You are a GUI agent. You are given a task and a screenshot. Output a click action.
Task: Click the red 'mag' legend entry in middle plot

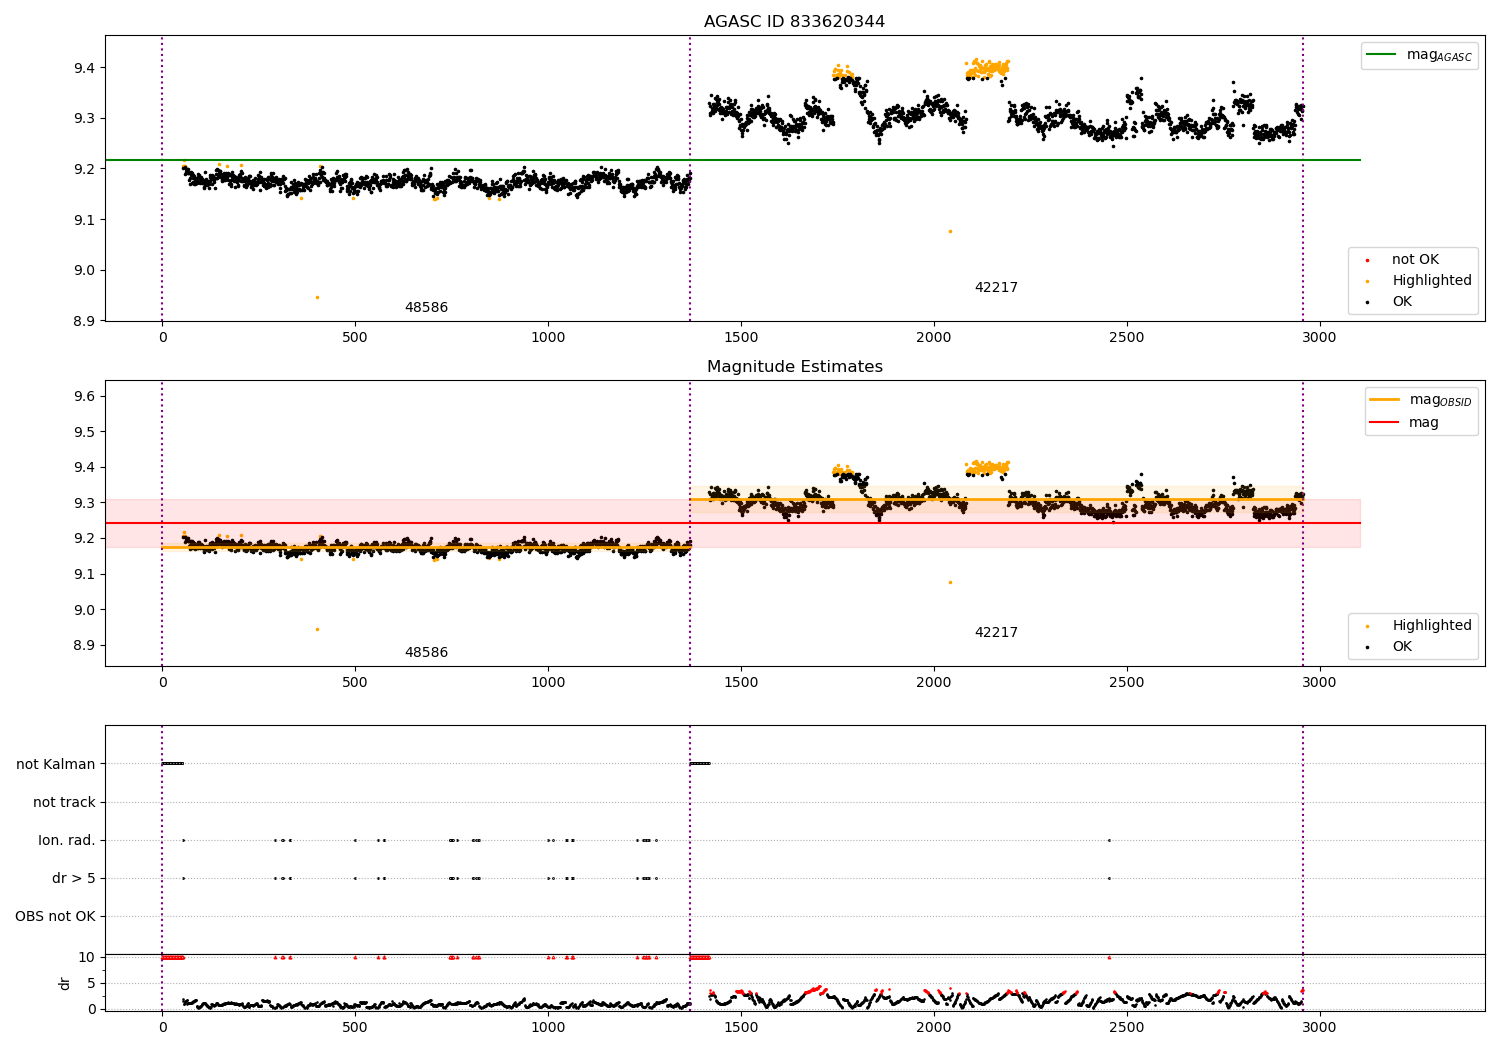click(x=1405, y=422)
